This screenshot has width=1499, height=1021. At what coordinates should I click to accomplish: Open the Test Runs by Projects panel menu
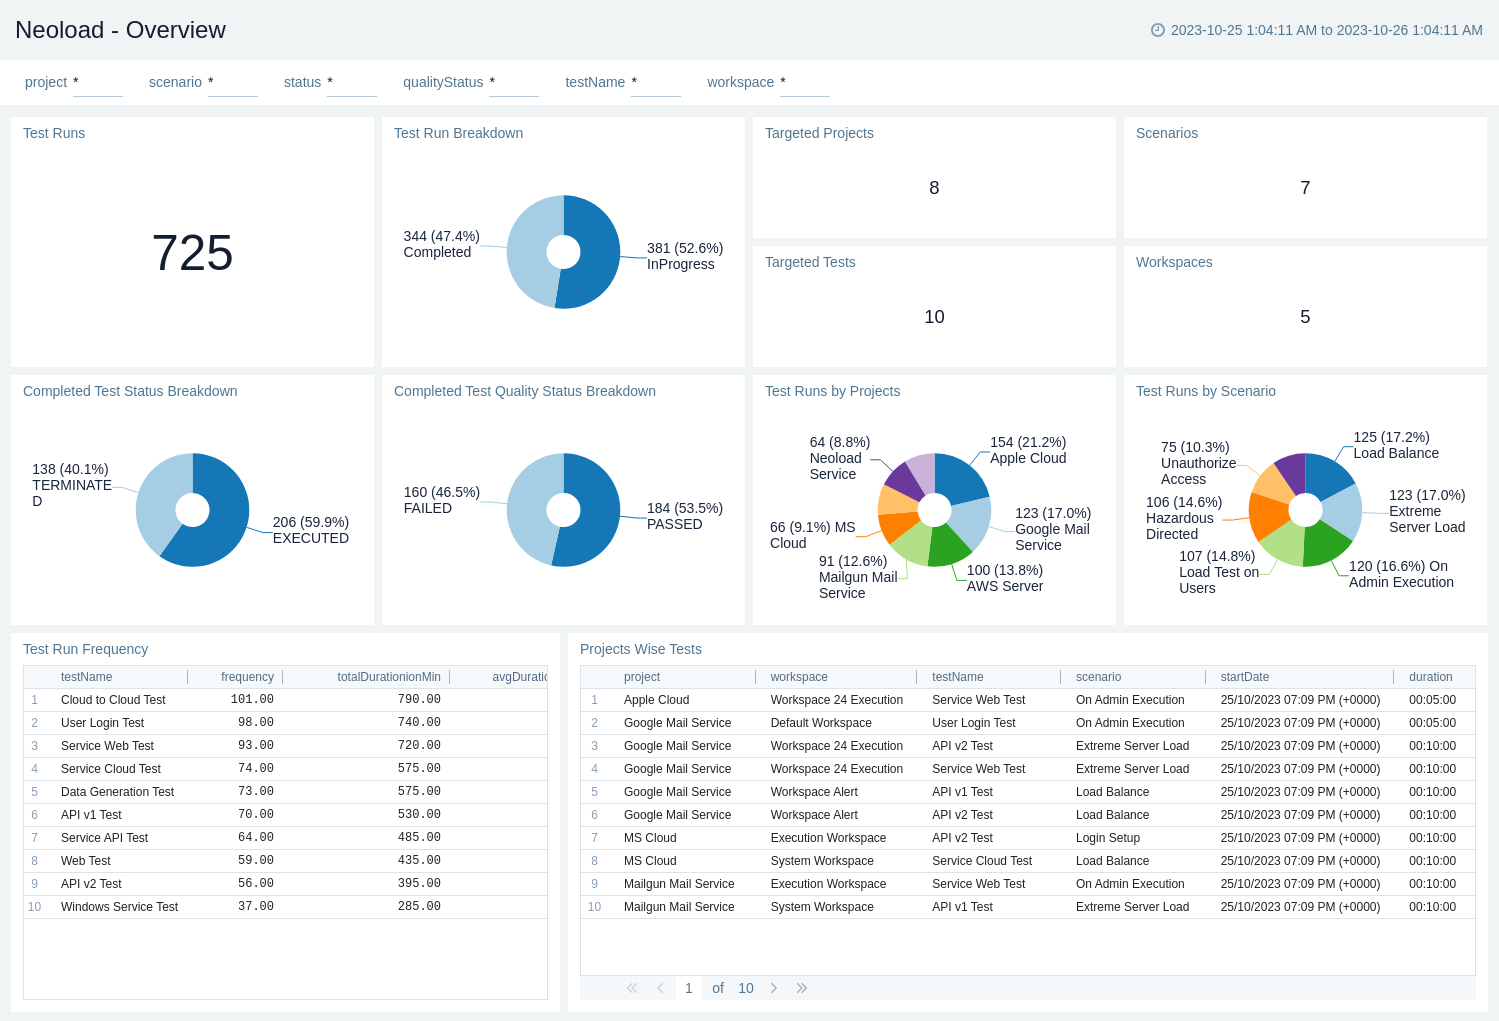pyautogui.click(x=833, y=391)
